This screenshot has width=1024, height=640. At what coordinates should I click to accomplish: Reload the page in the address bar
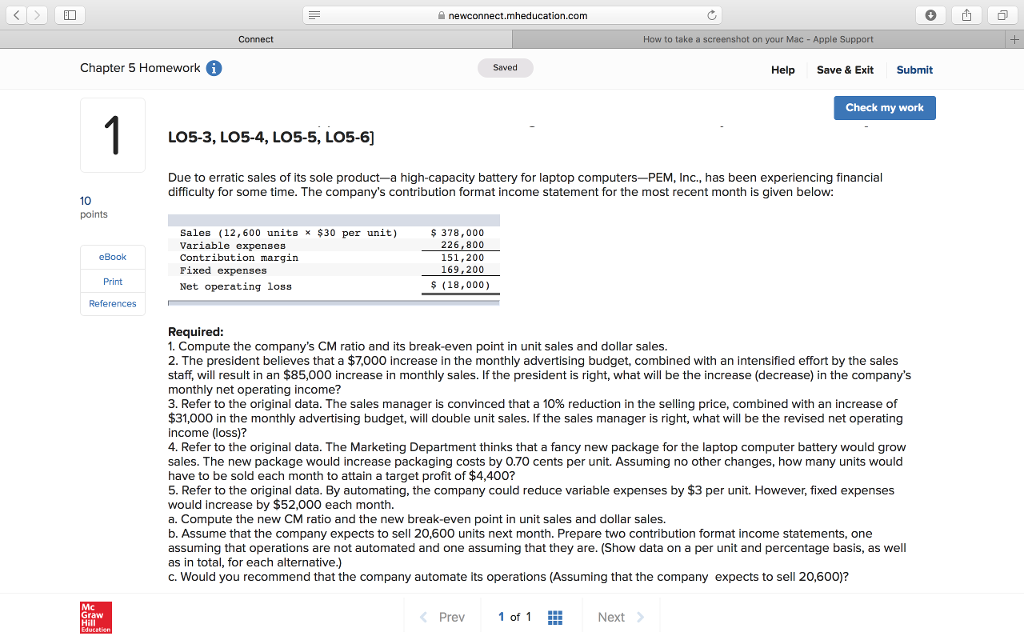[x=711, y=15]
